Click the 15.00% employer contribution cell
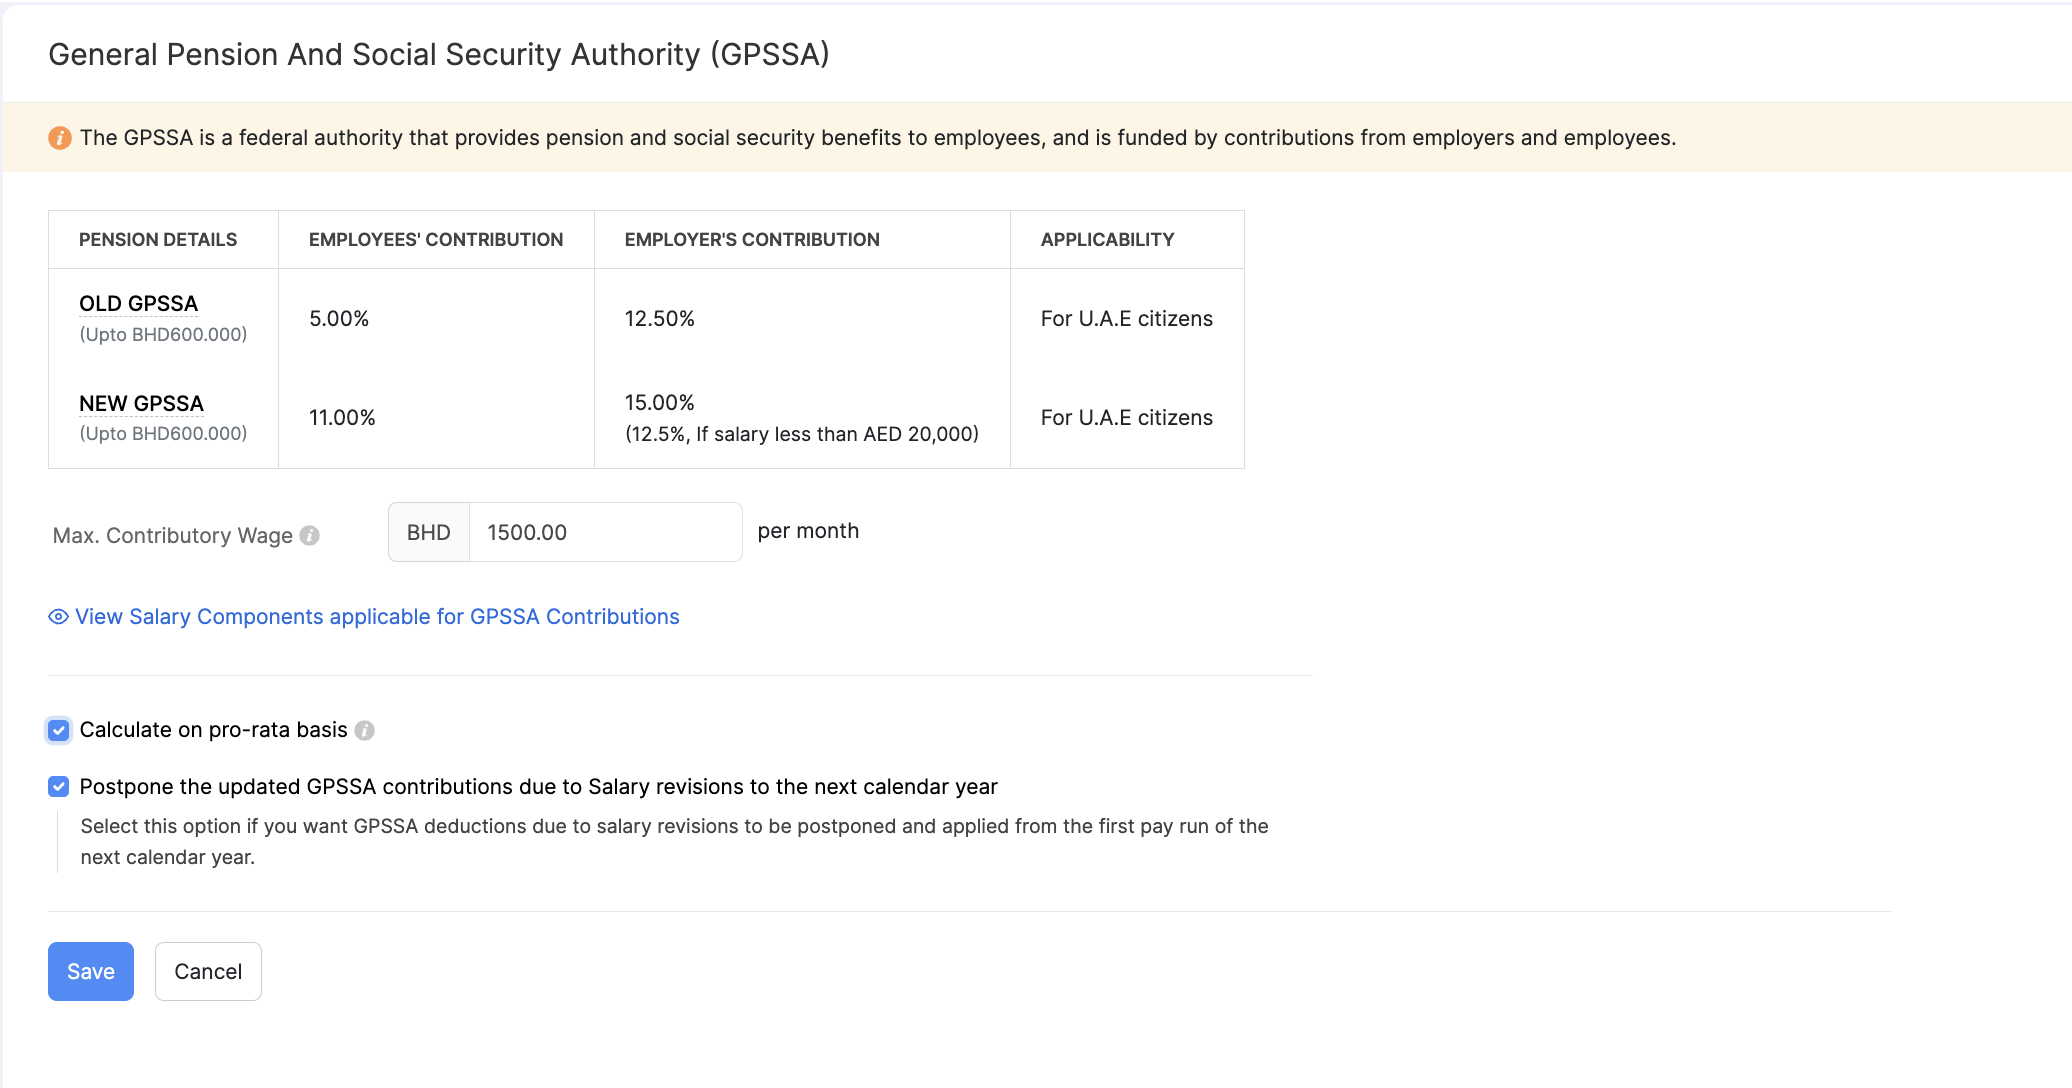This screenshot has width=2072, height=1088. click(x=660, y=403)
